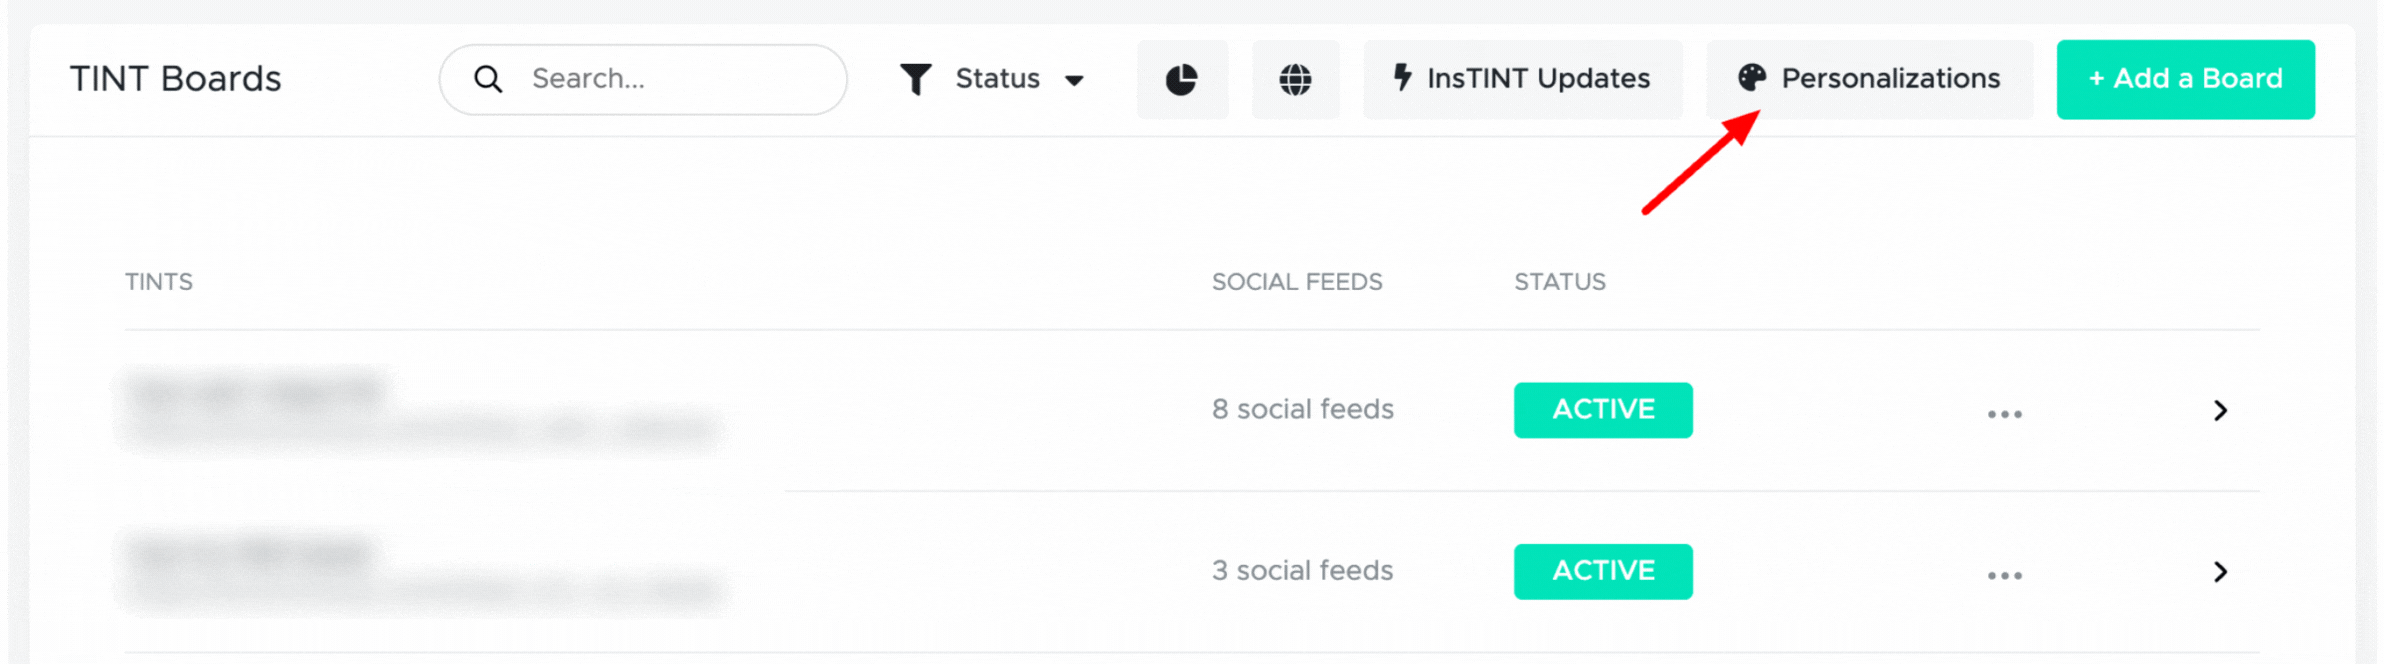The width and height of the screenshot is (2384, 664).
Task: Click the funnel filter icon
Action: click(x=915, y=79)
